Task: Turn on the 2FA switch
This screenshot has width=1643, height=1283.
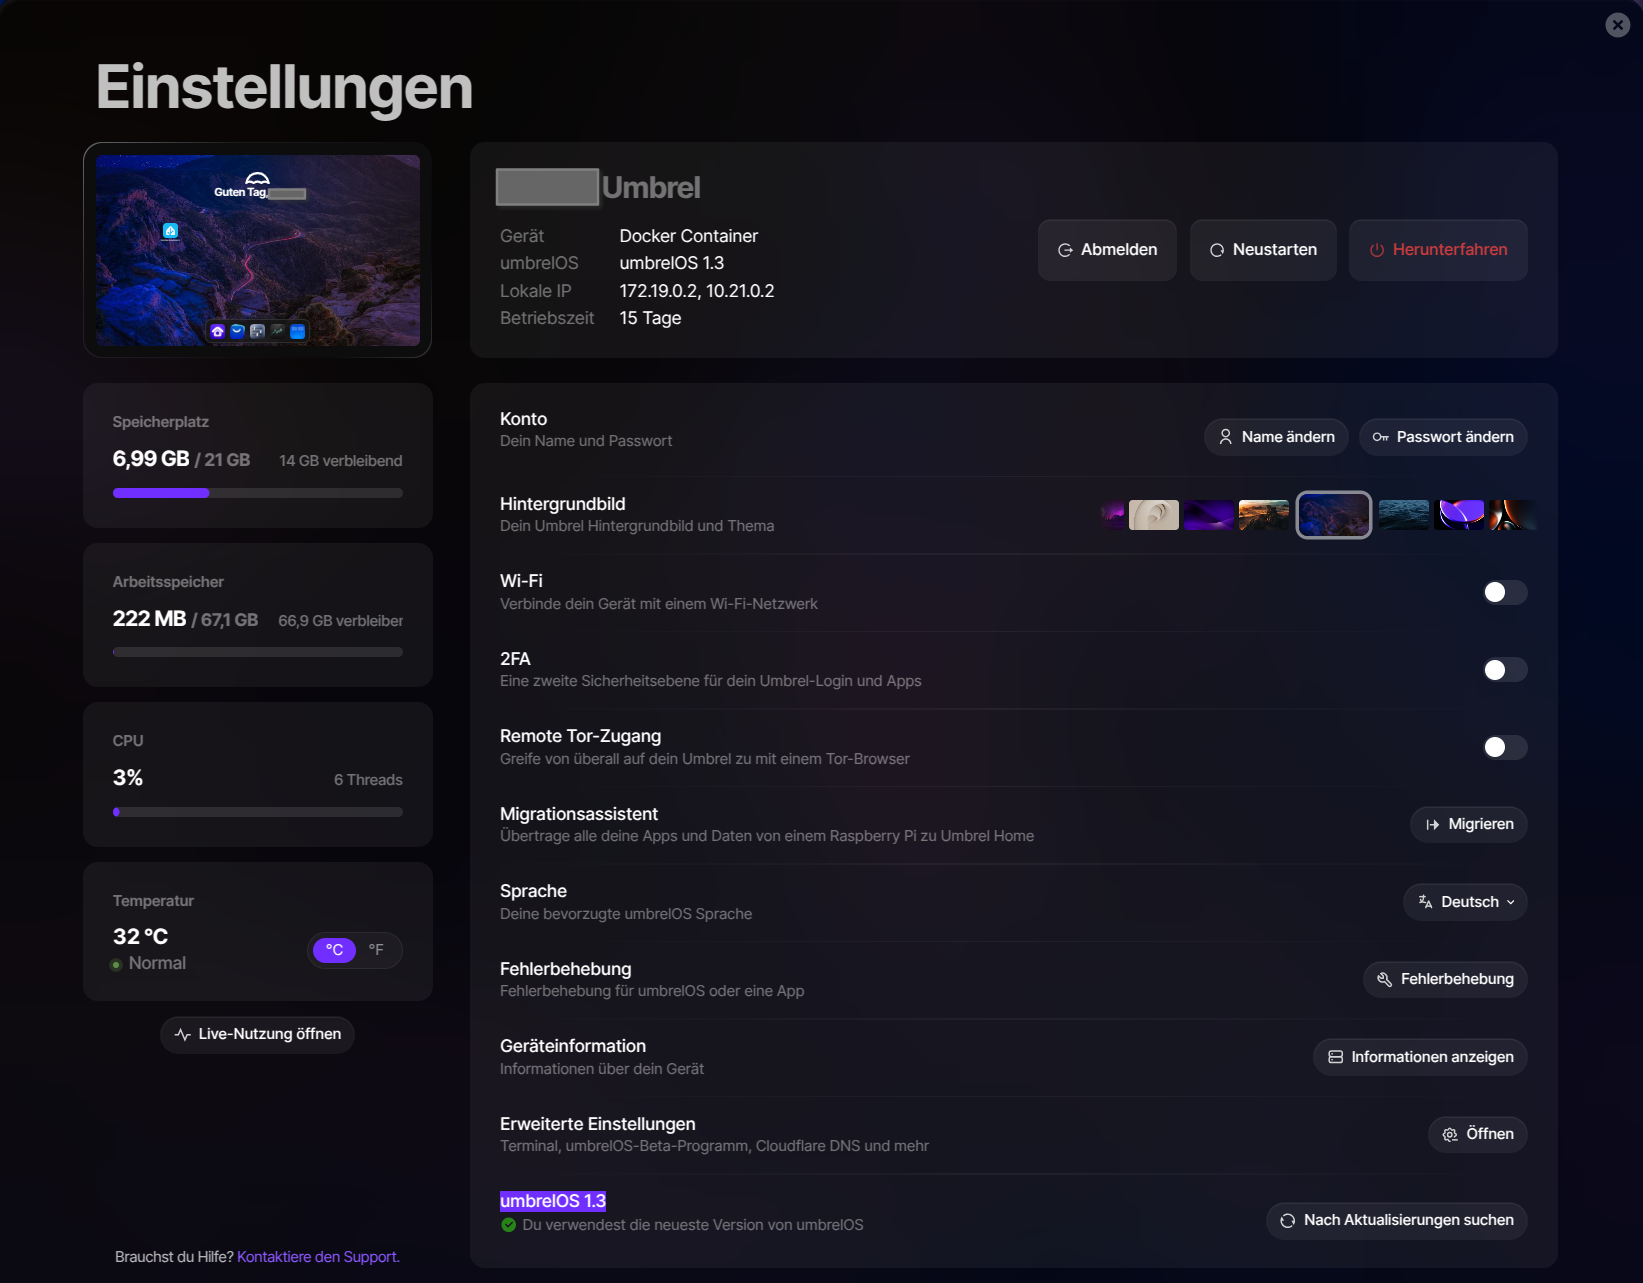Action: 1505,670
